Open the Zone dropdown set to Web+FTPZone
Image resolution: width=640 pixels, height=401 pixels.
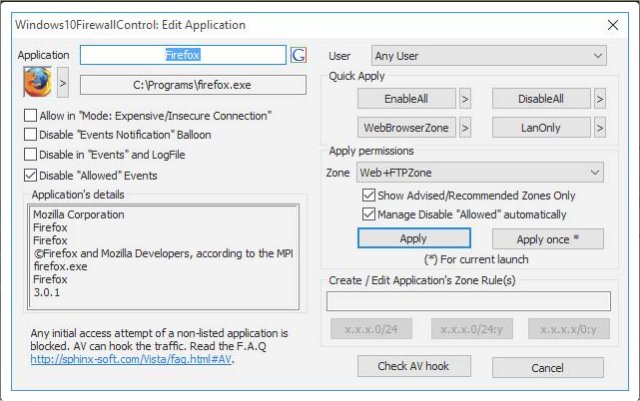point(479,173)
